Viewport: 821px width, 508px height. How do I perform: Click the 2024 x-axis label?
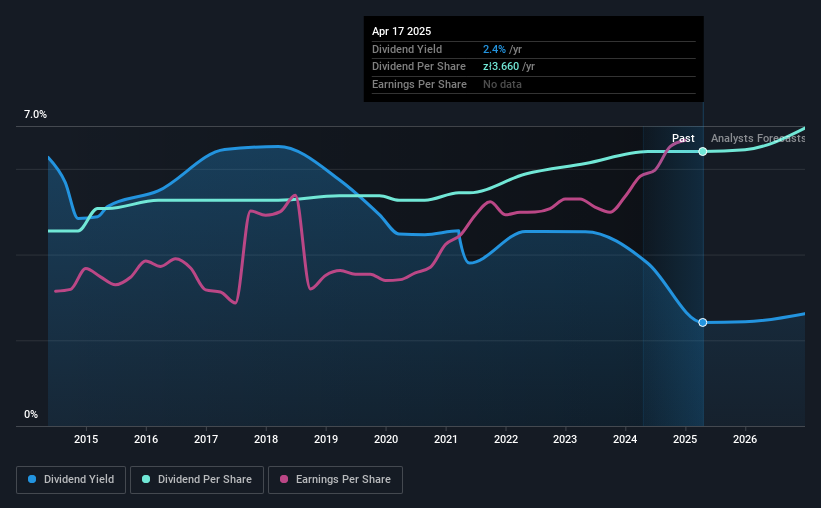tap(625, 439)
